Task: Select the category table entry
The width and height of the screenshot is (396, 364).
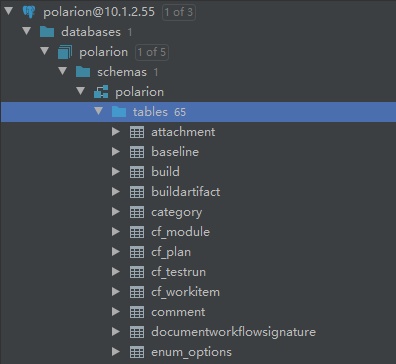Action: click(x=176, y=212)
